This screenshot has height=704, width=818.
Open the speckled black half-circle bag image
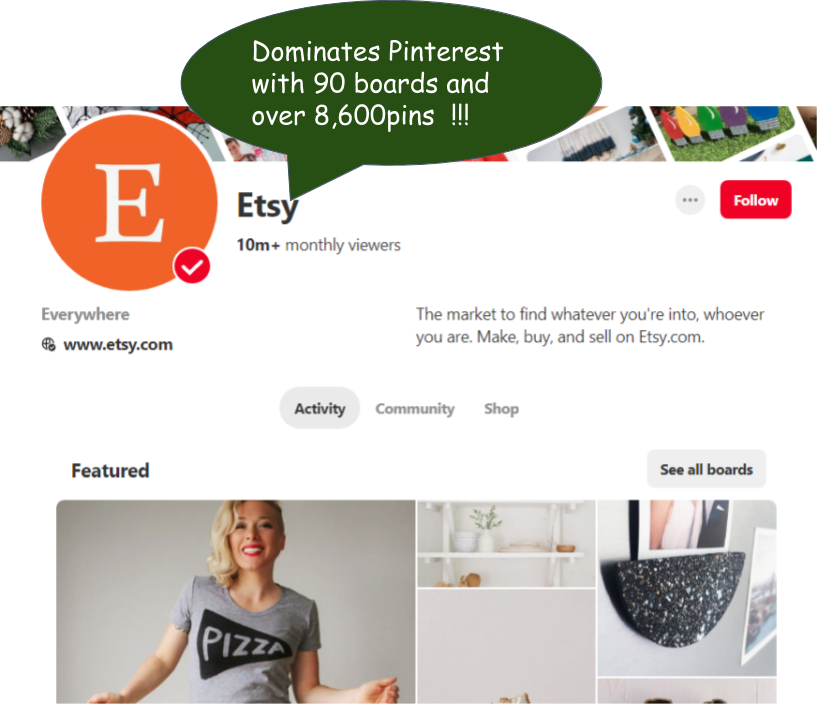point(687,588)
